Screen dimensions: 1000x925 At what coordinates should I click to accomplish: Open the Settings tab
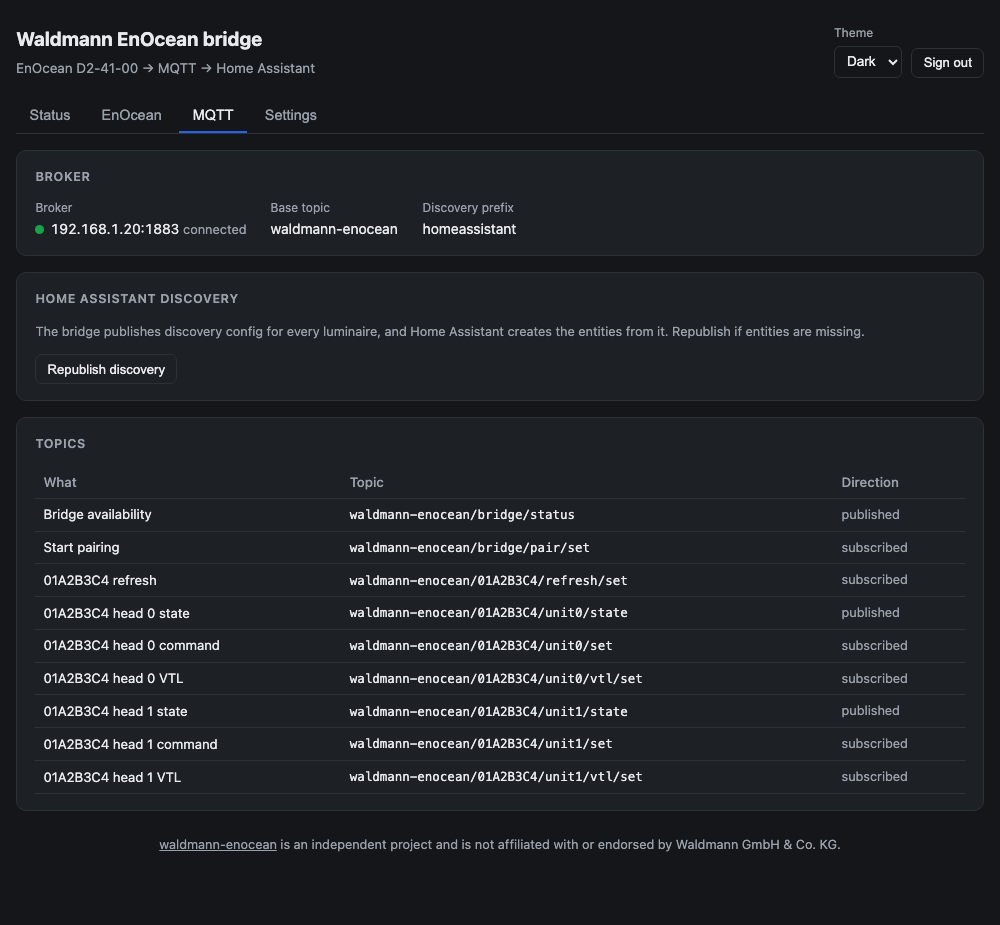291,115
